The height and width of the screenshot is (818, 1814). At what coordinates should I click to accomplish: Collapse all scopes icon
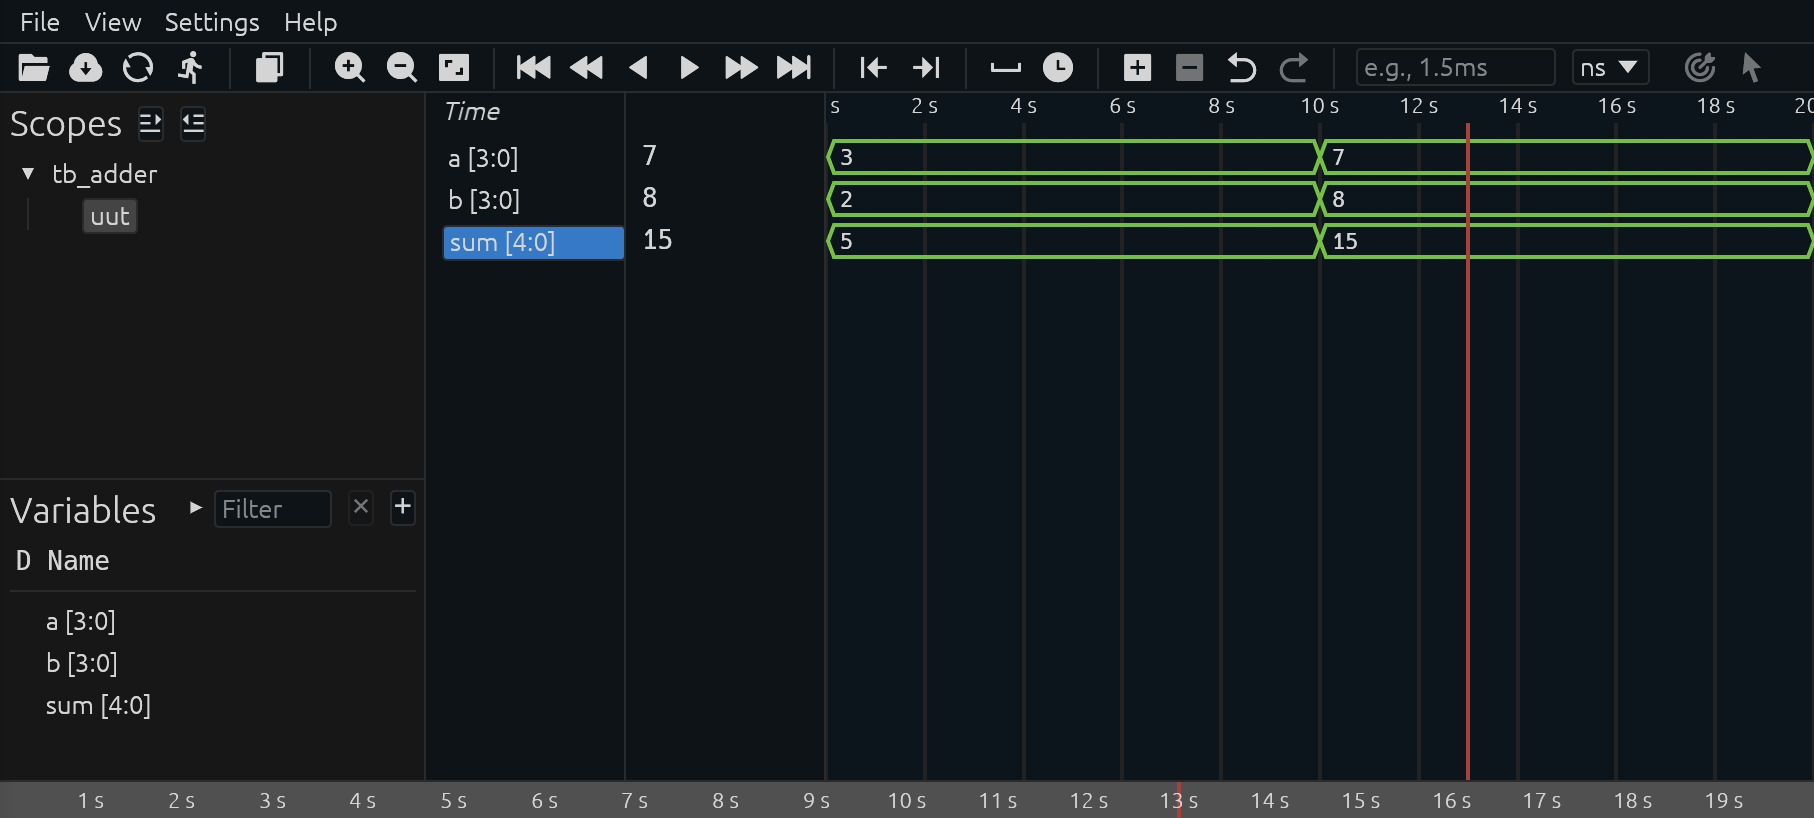[193, 124]
